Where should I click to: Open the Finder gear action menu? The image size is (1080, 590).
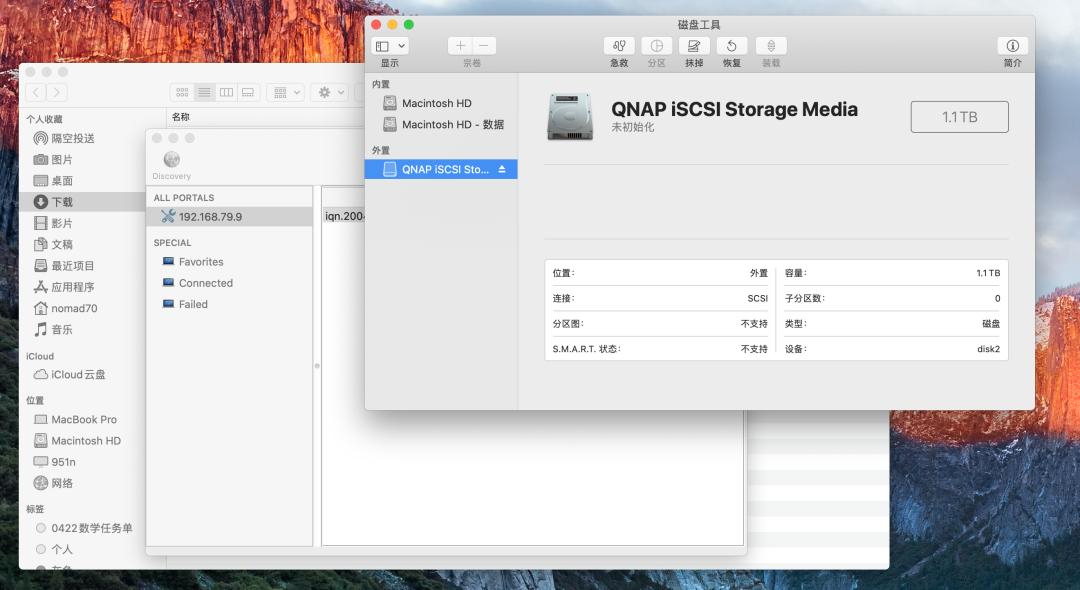tap(329, 92)
